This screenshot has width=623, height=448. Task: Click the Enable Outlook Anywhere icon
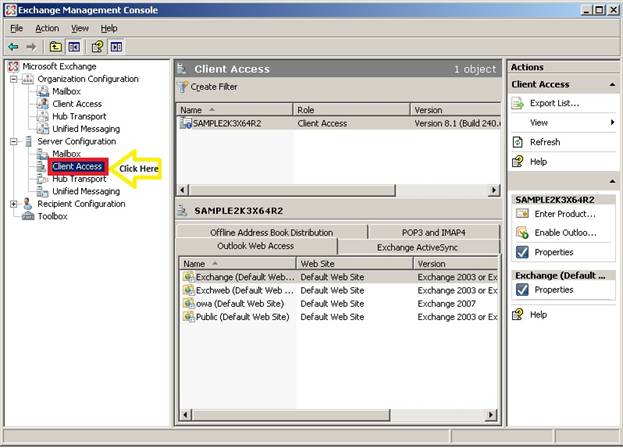tap(522, 232)
